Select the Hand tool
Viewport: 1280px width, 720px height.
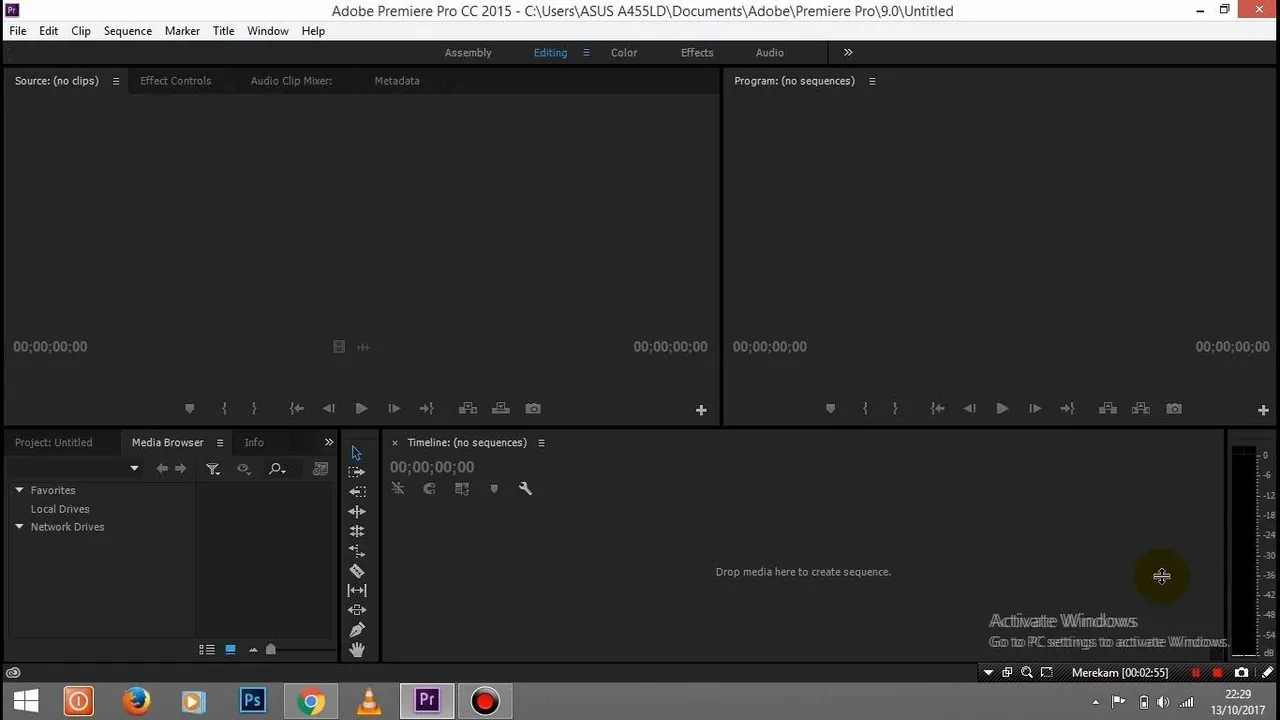[356, 650]
